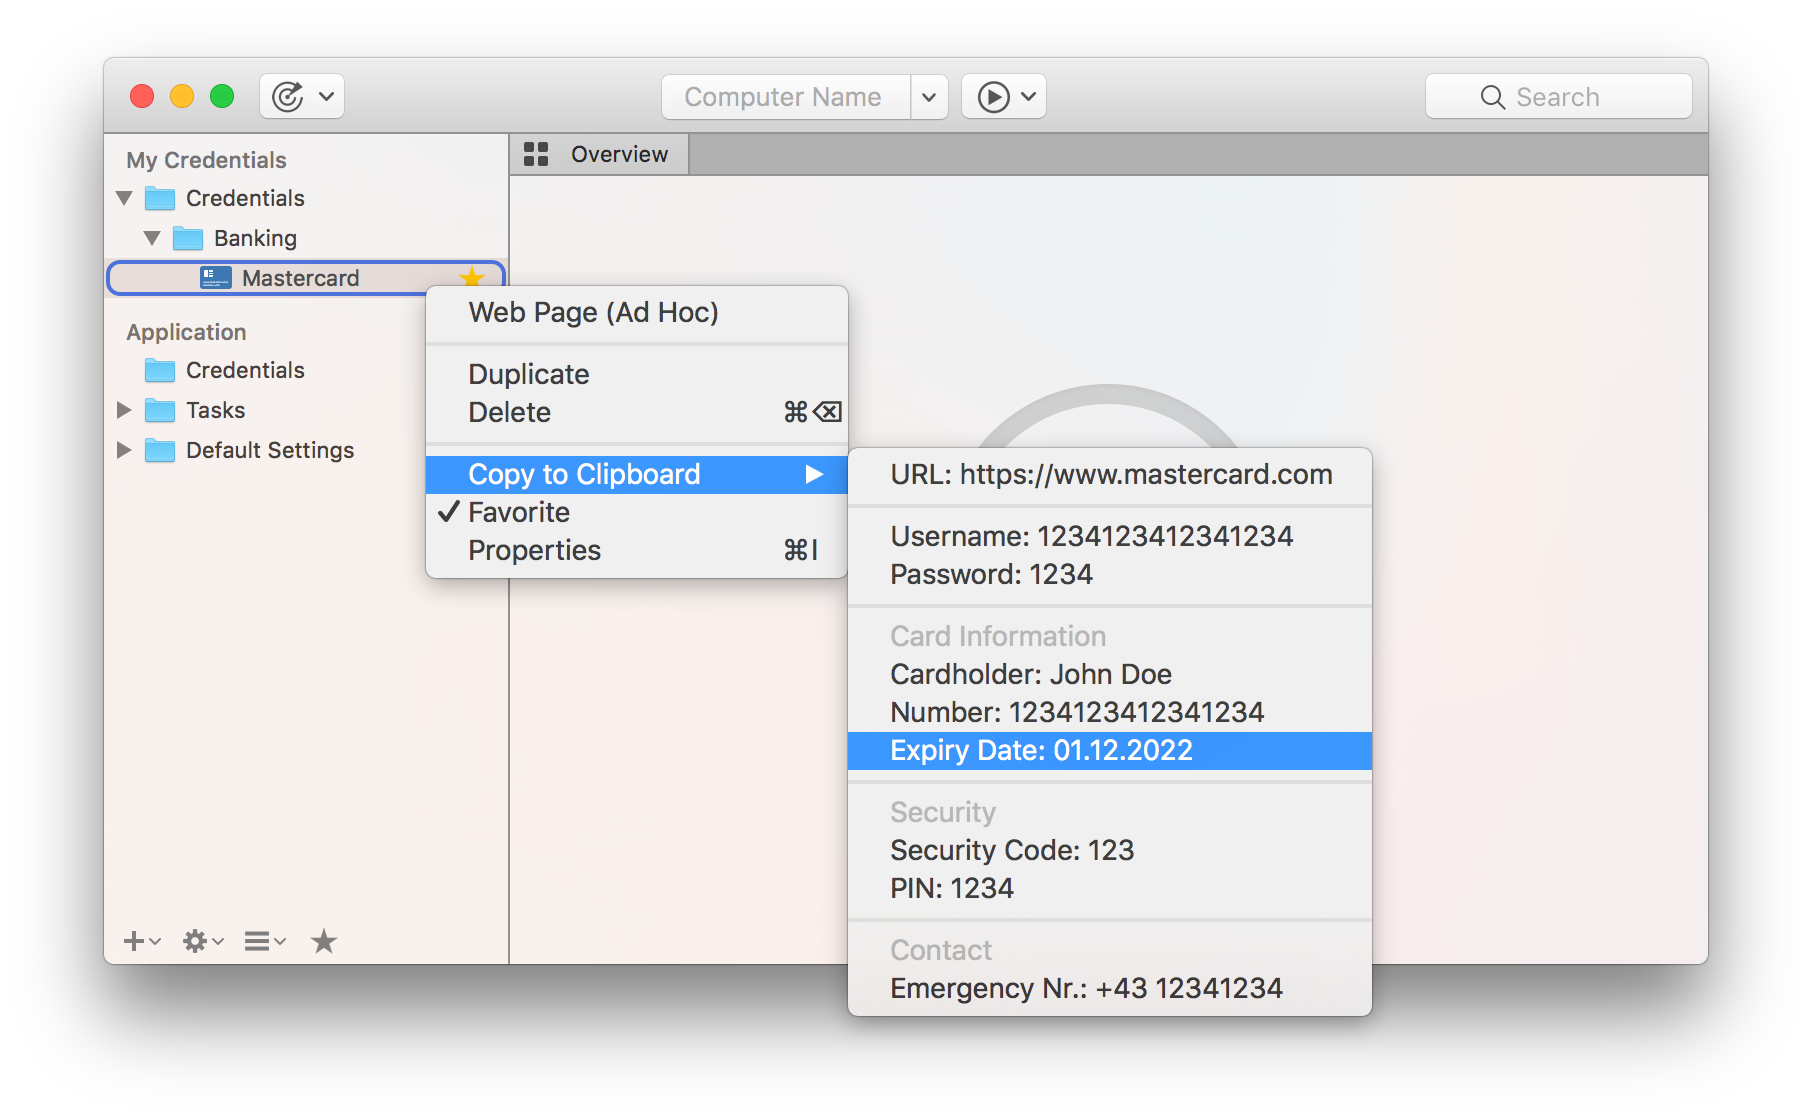Screen dimensions: 1812x1120
Task: Click the Default Settings folder icon
Action: tap(160, 450)
